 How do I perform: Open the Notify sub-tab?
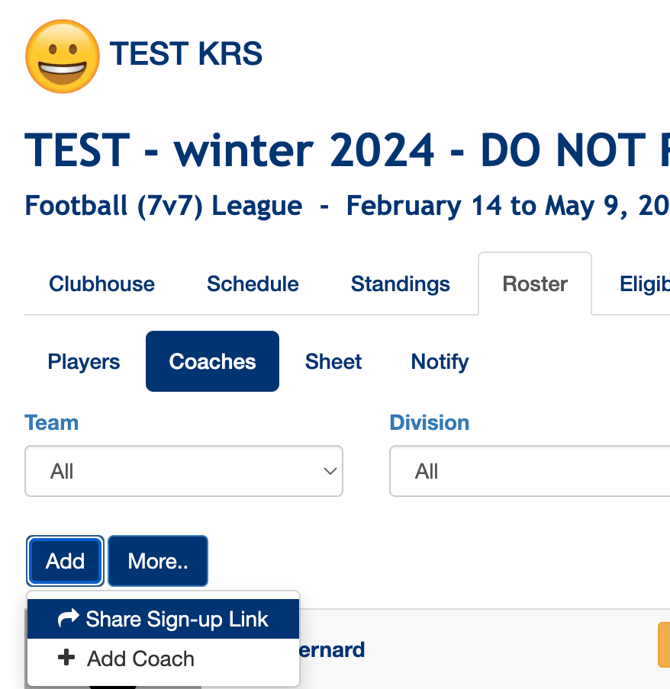click(x=440, y=362)
